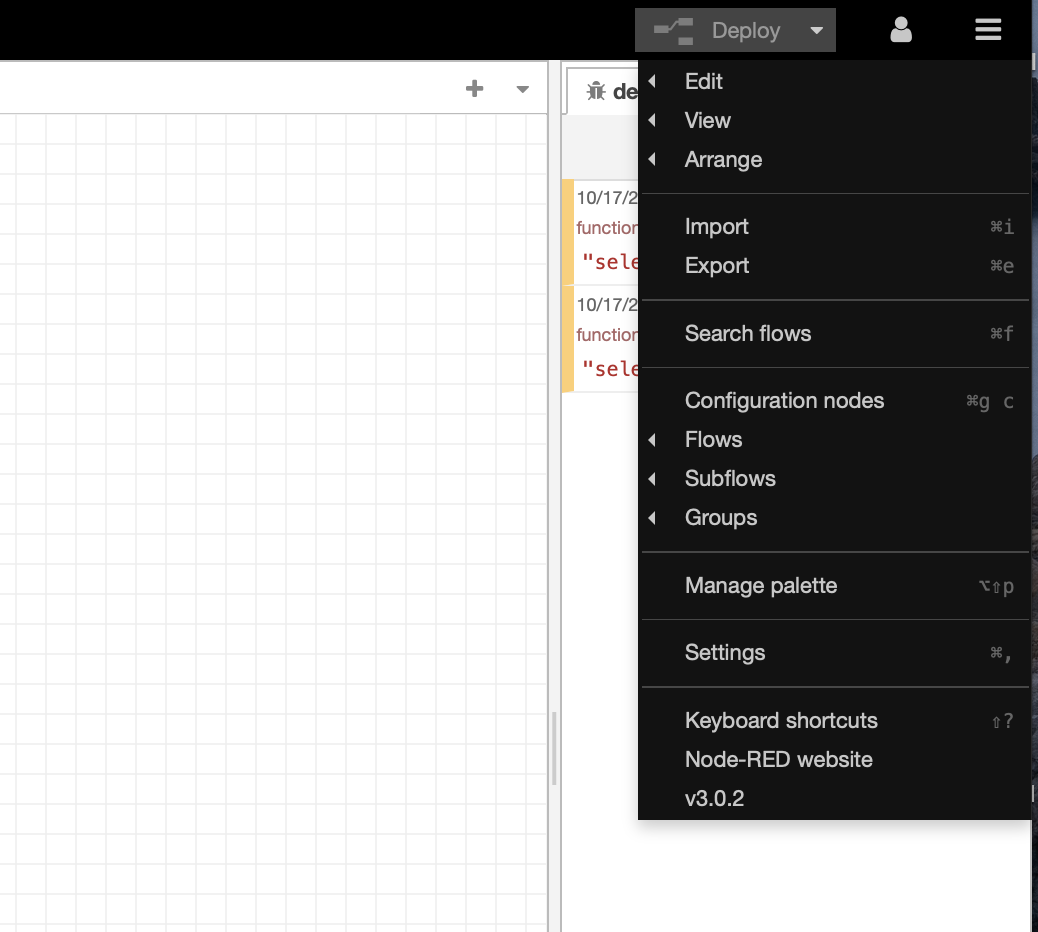Expand the Edit submenu
The width and height of the screenshot is (1038, 932).
pyautogui.click(x=834, y=81)
